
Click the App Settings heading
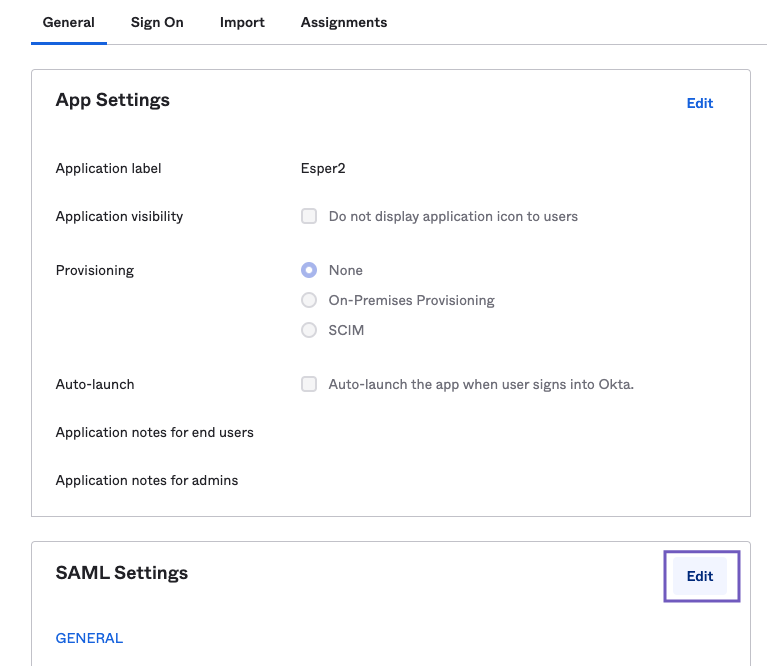tap(113, 100)
